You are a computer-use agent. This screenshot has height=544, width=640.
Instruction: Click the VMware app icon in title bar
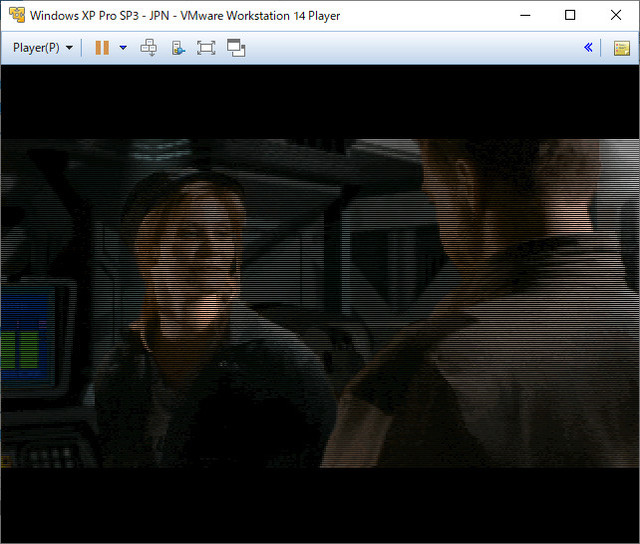pos(17,15)
